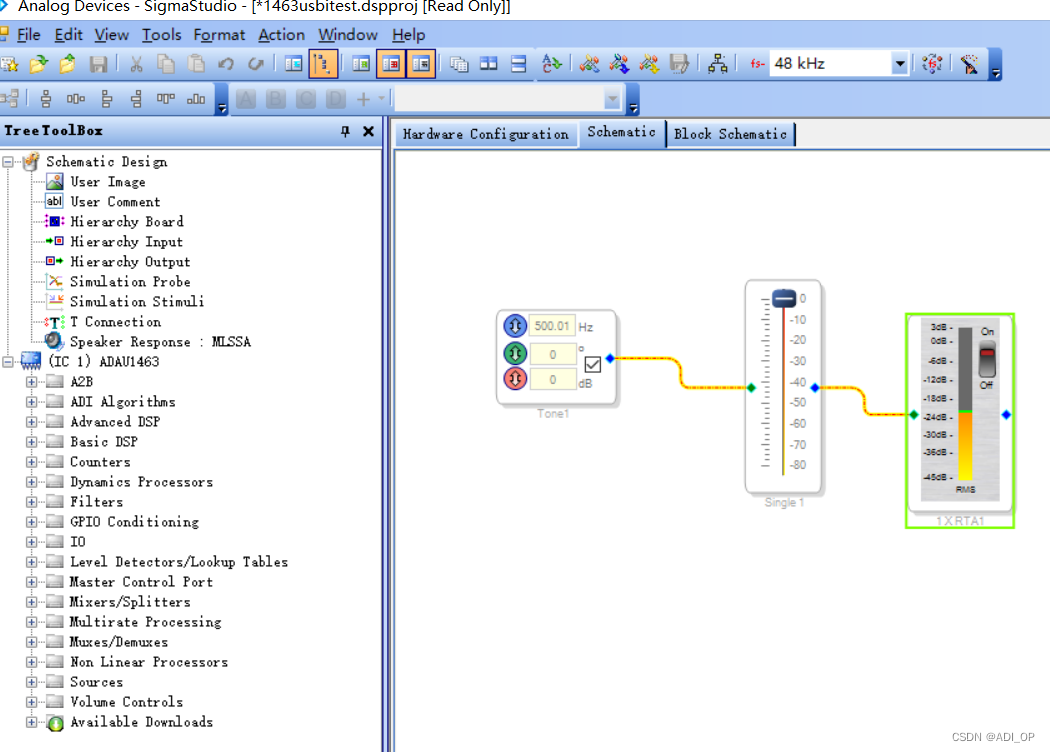
Task: Click the Tone1 phase green knob icon
Action: tap(515, 353)
